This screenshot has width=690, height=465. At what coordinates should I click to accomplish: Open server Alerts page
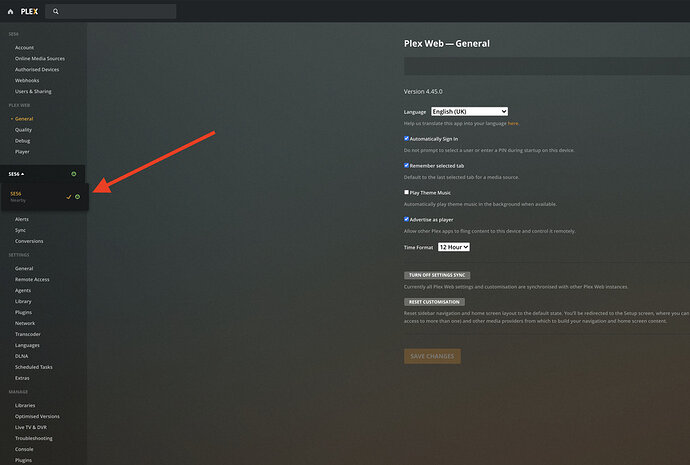point(22,219)
